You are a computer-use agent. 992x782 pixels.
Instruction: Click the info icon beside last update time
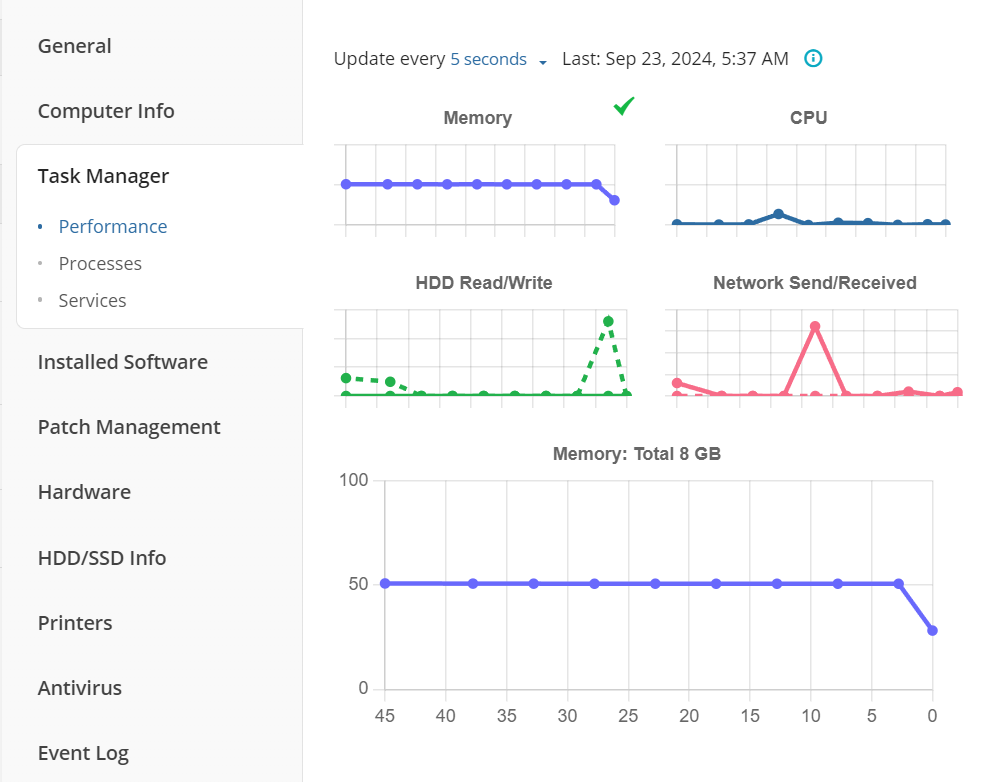(813, 59)
